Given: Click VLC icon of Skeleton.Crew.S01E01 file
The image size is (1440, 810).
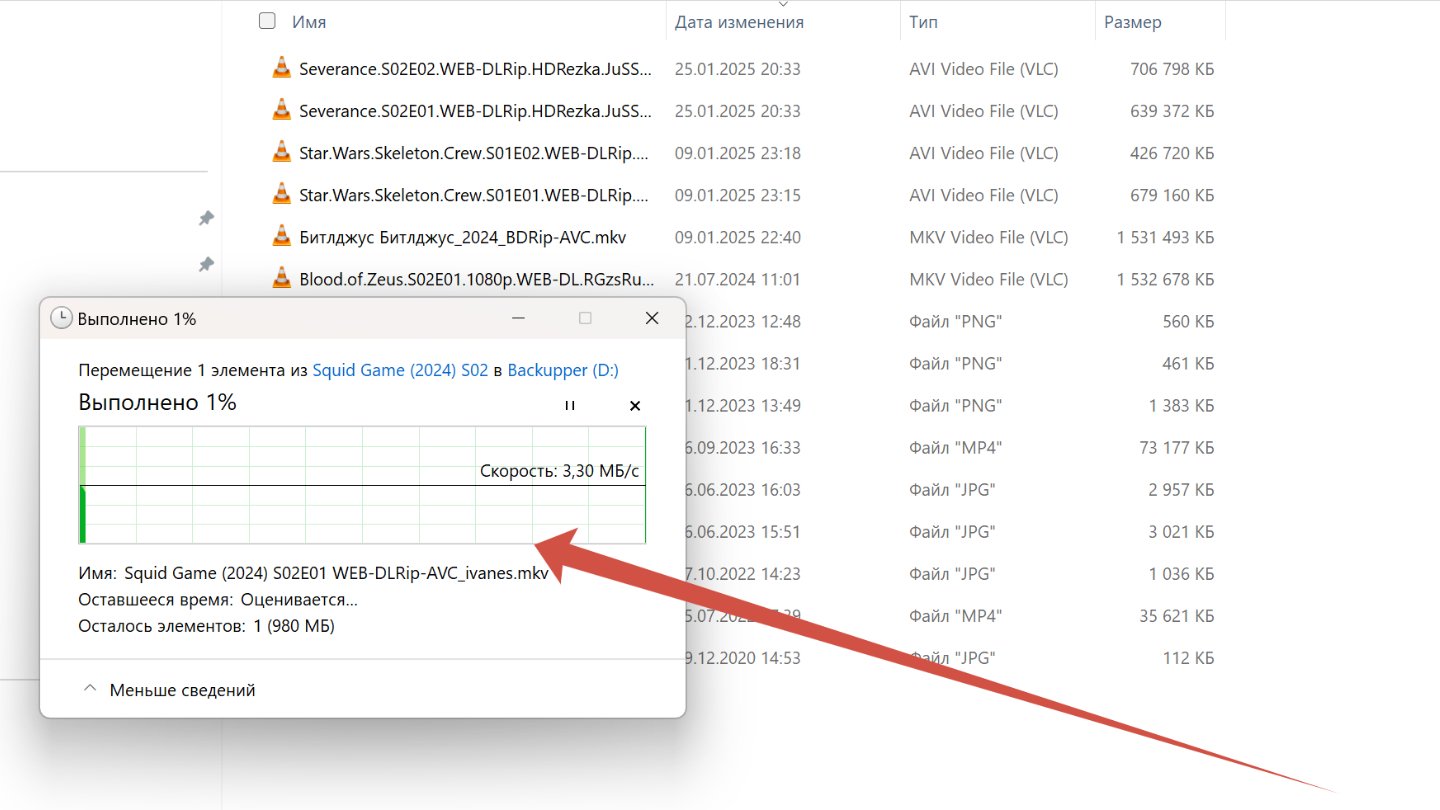Looking at the screenshot, I should [282, 194].
